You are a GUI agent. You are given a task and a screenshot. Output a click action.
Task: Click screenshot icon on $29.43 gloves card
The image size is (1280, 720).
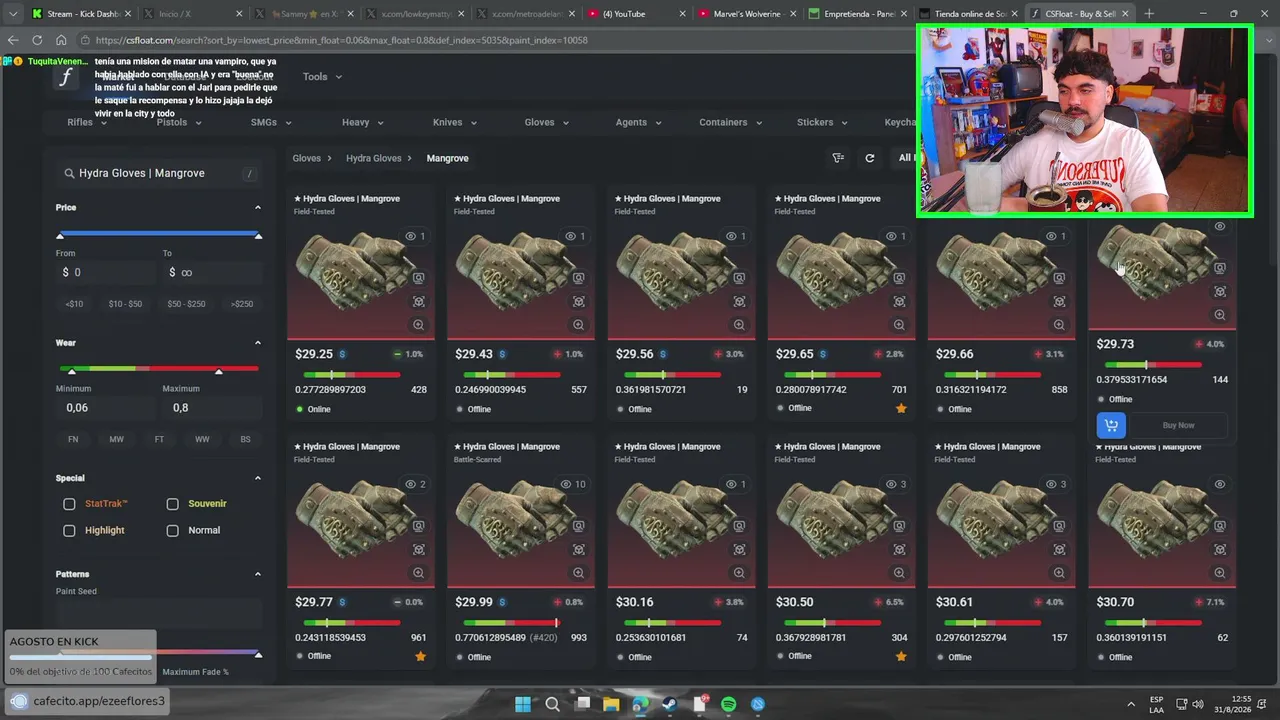[x=578, y=278]
